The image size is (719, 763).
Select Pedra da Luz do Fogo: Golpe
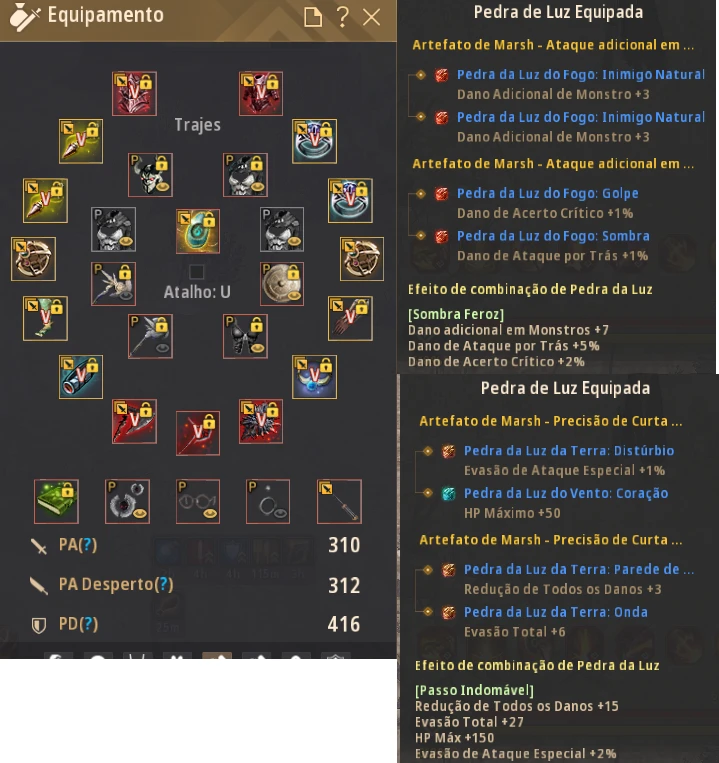click(x=547, y=193)
